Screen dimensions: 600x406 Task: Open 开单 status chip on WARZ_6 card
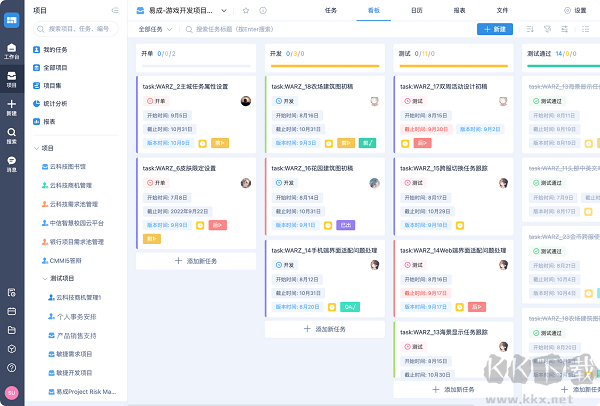point(156,183)
